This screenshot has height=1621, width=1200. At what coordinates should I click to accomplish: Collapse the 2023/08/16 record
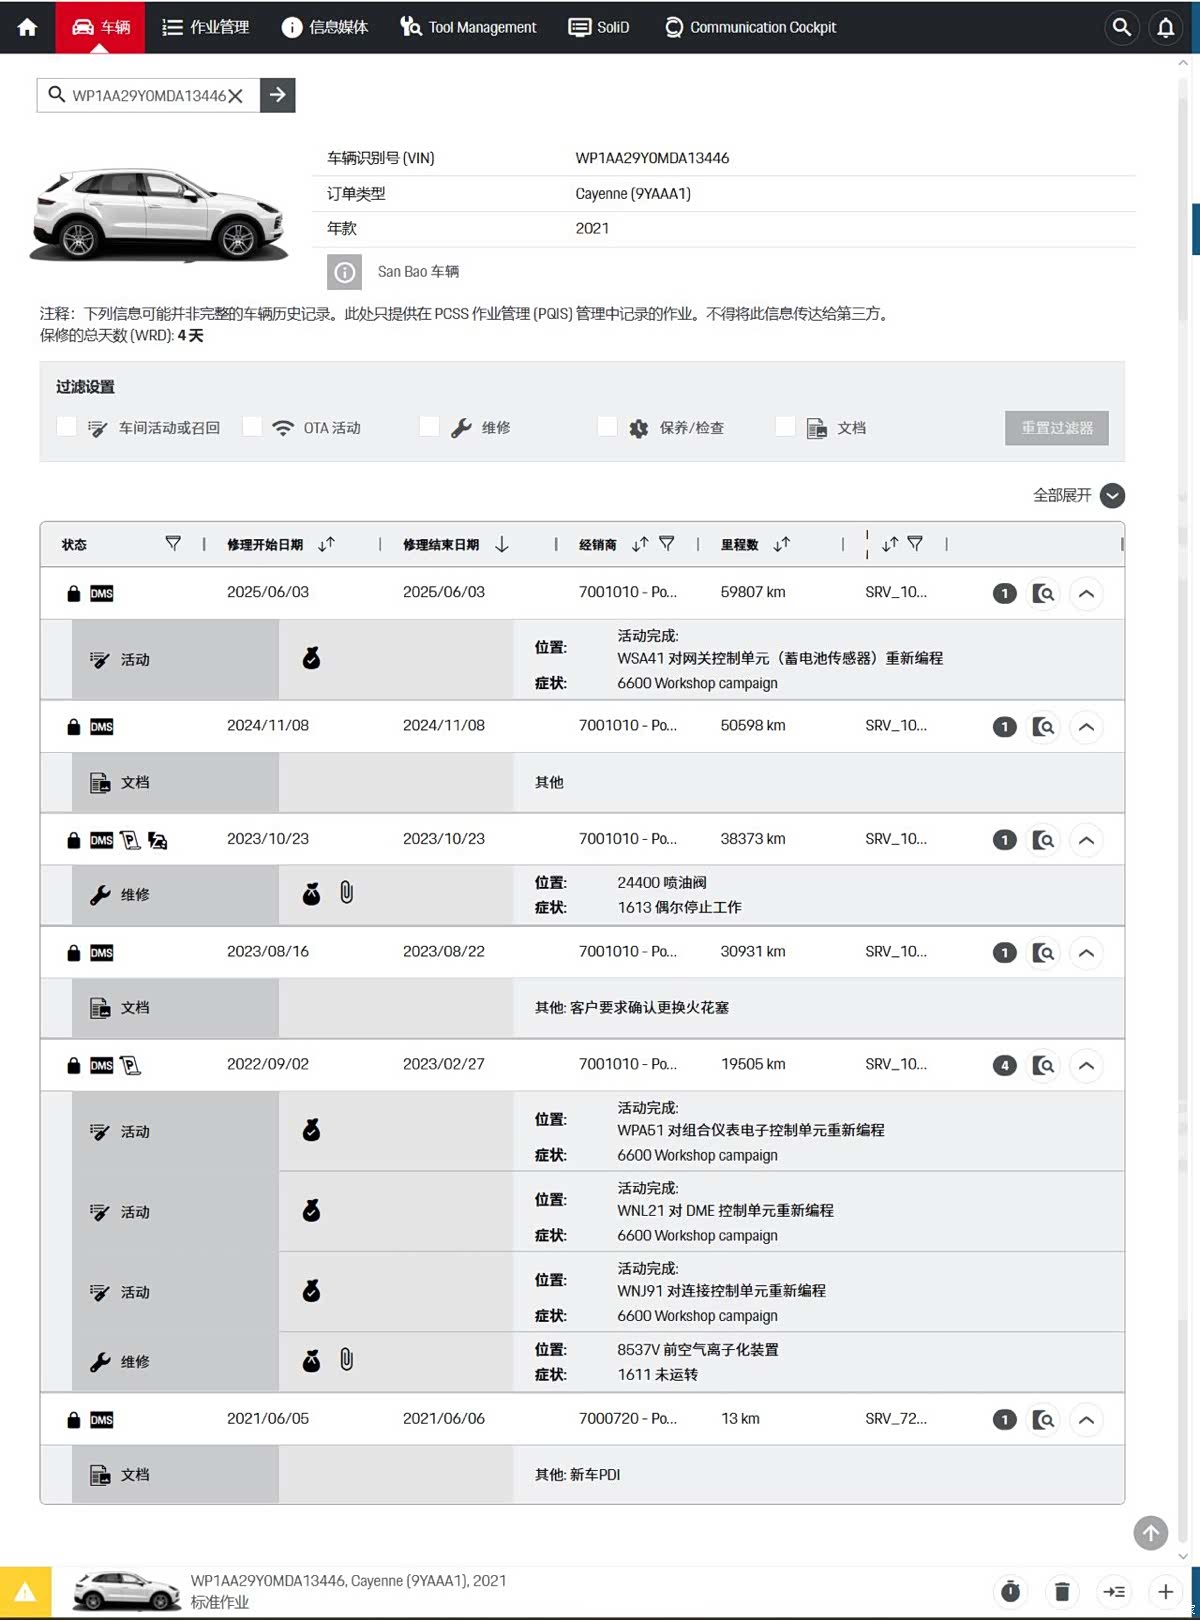point(1086,953)
